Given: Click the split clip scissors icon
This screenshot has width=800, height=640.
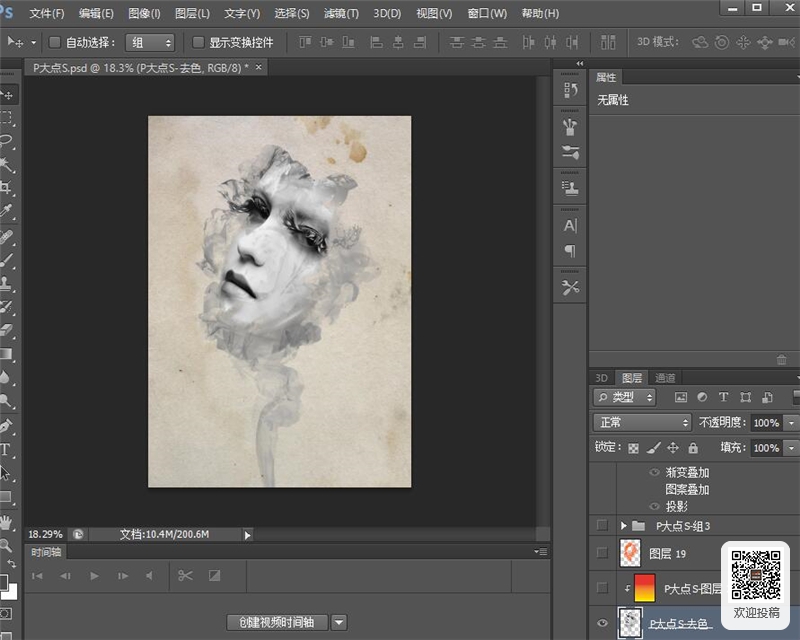Looking at the screenshot, I should click(x=185, y=576).
